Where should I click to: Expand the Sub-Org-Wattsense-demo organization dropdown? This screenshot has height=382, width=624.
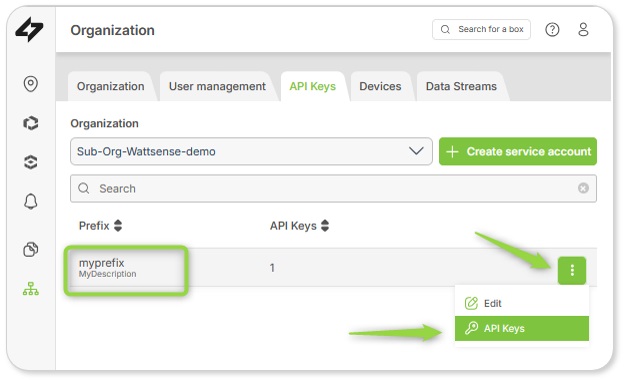point(251,151)
